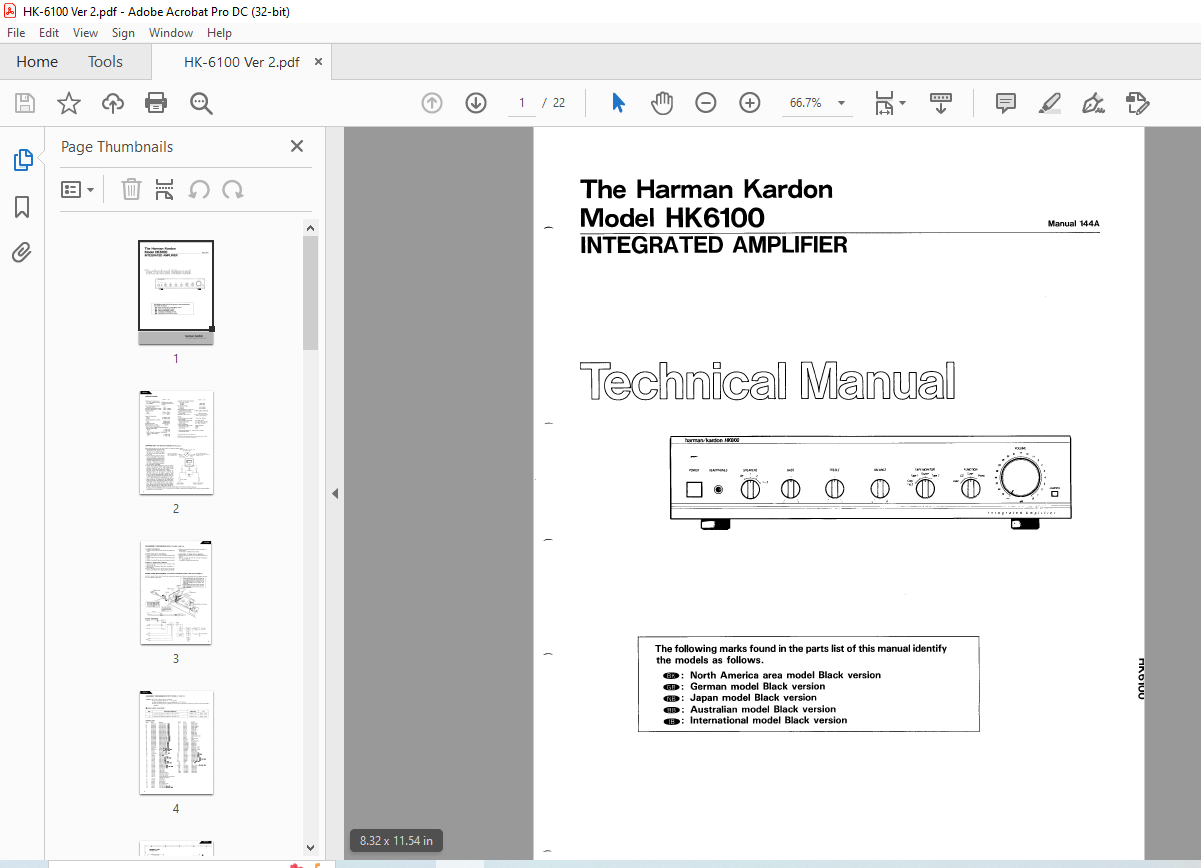The image size is (1201, 868).
Task: Add a comment sticky note
Action: click(x=1006, y=103)
